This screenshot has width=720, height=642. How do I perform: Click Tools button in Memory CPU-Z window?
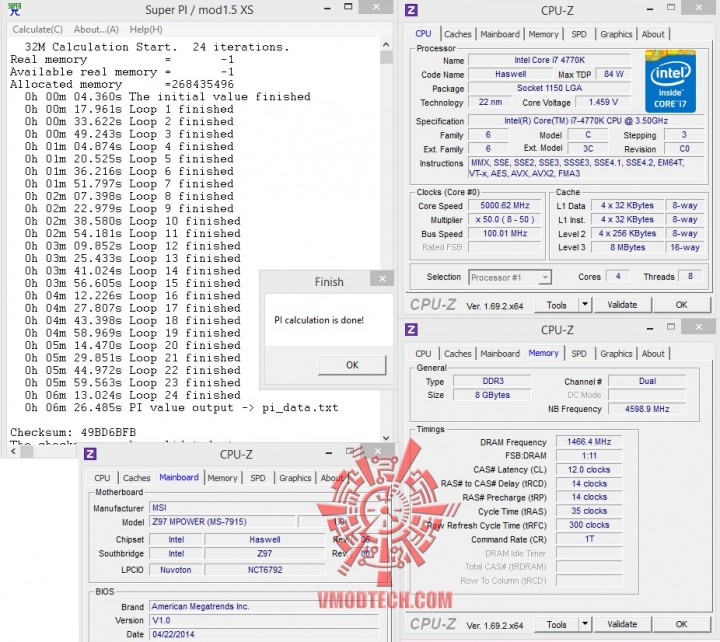[x=557, y=625]
